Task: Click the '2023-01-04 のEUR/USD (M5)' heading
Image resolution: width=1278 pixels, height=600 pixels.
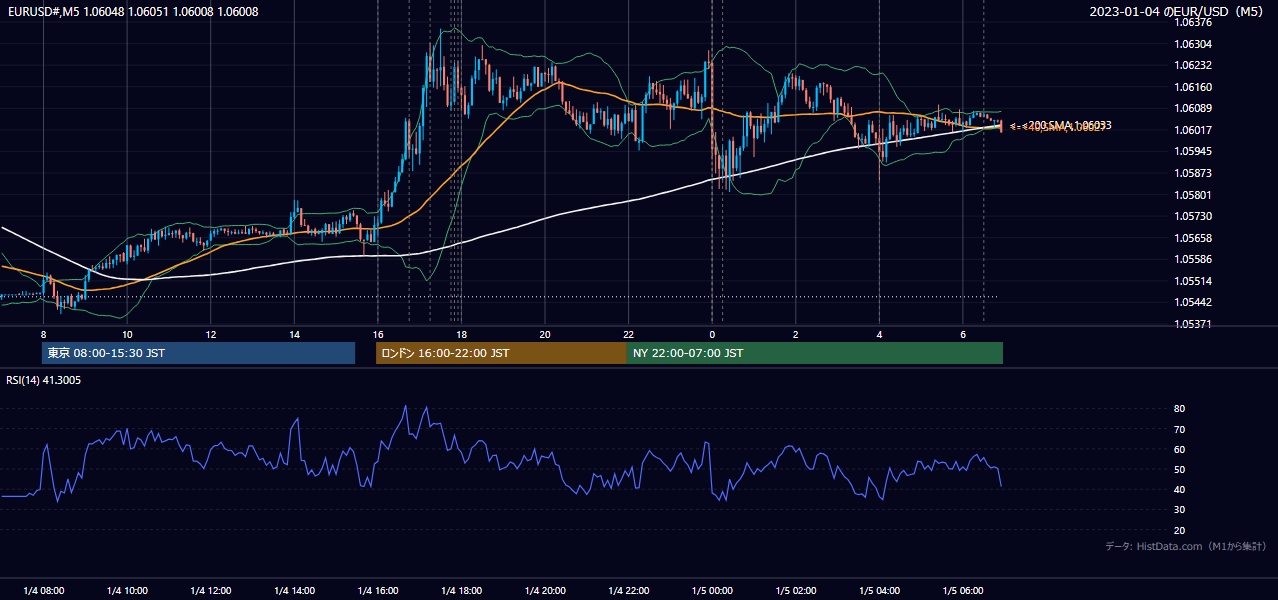Action: point(1178,12)
